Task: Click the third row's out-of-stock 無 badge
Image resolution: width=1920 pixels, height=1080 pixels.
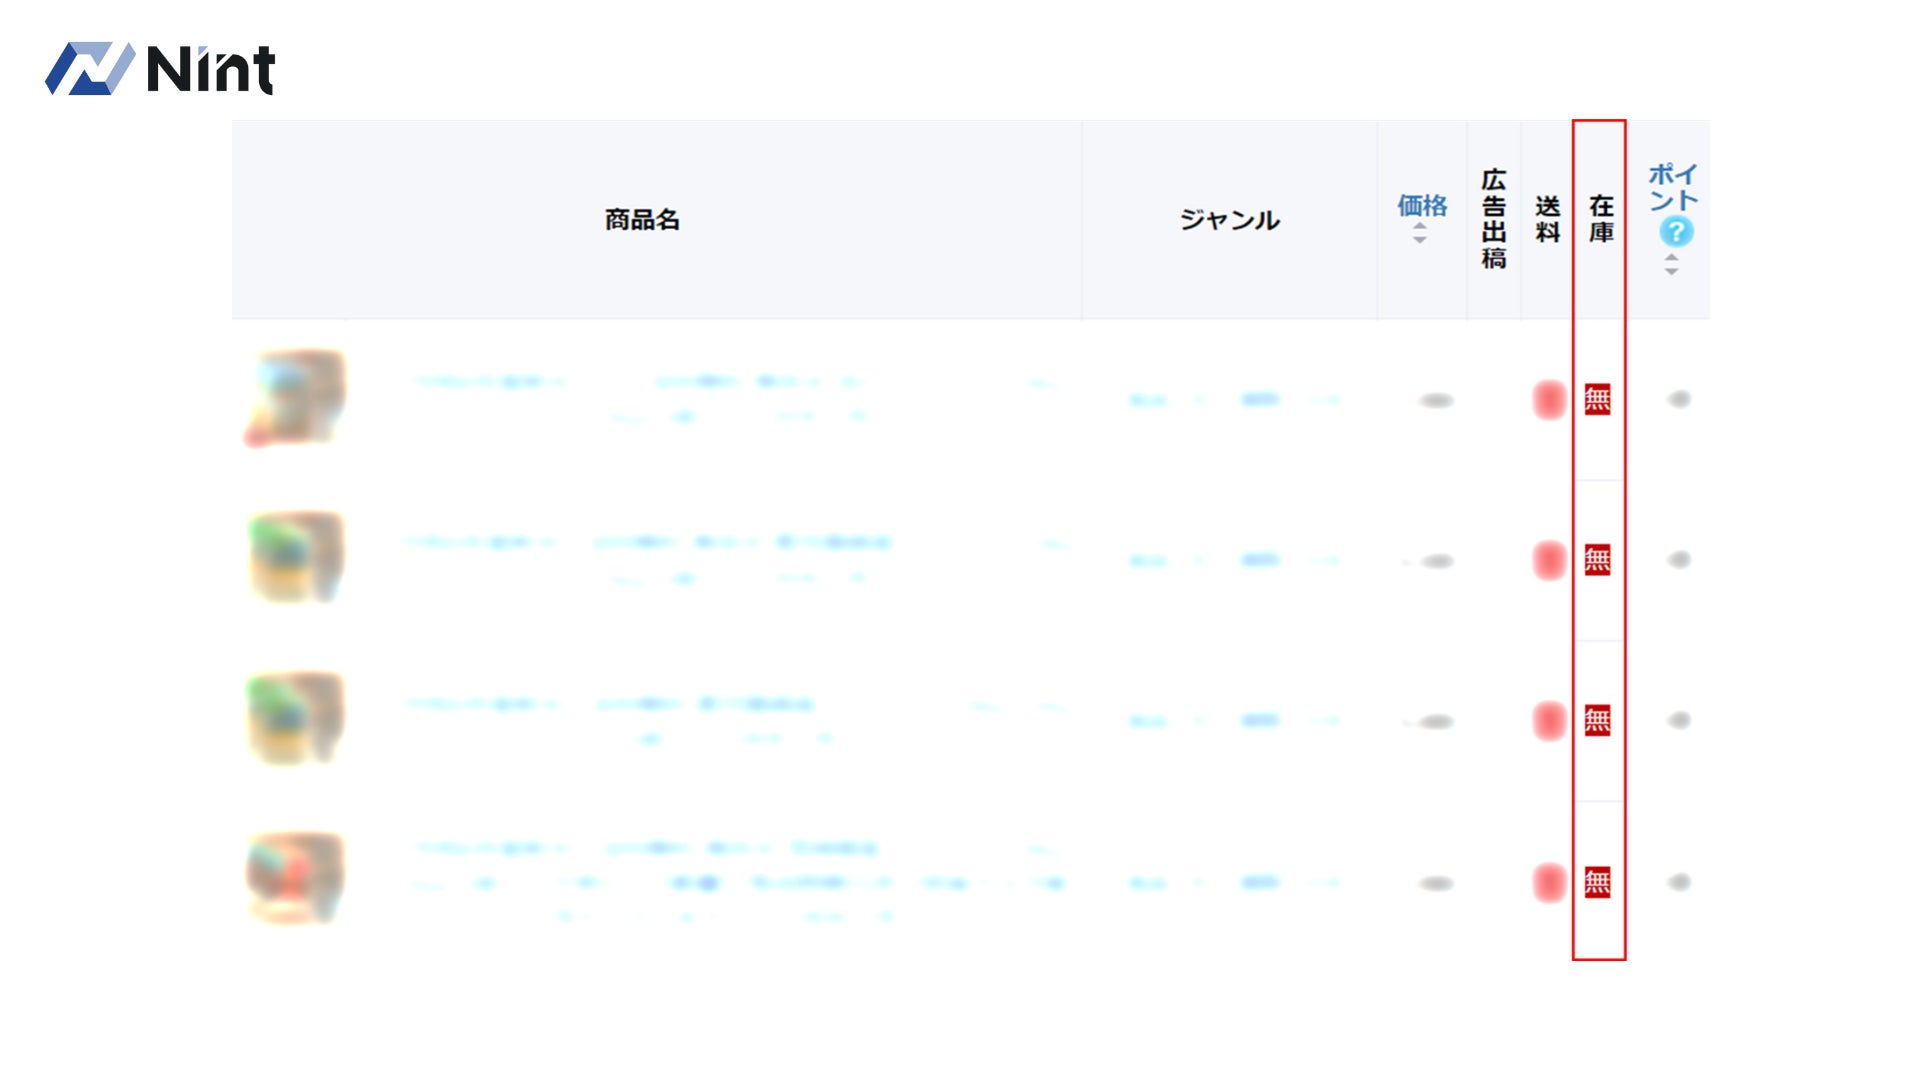Action: (1597, 720)
